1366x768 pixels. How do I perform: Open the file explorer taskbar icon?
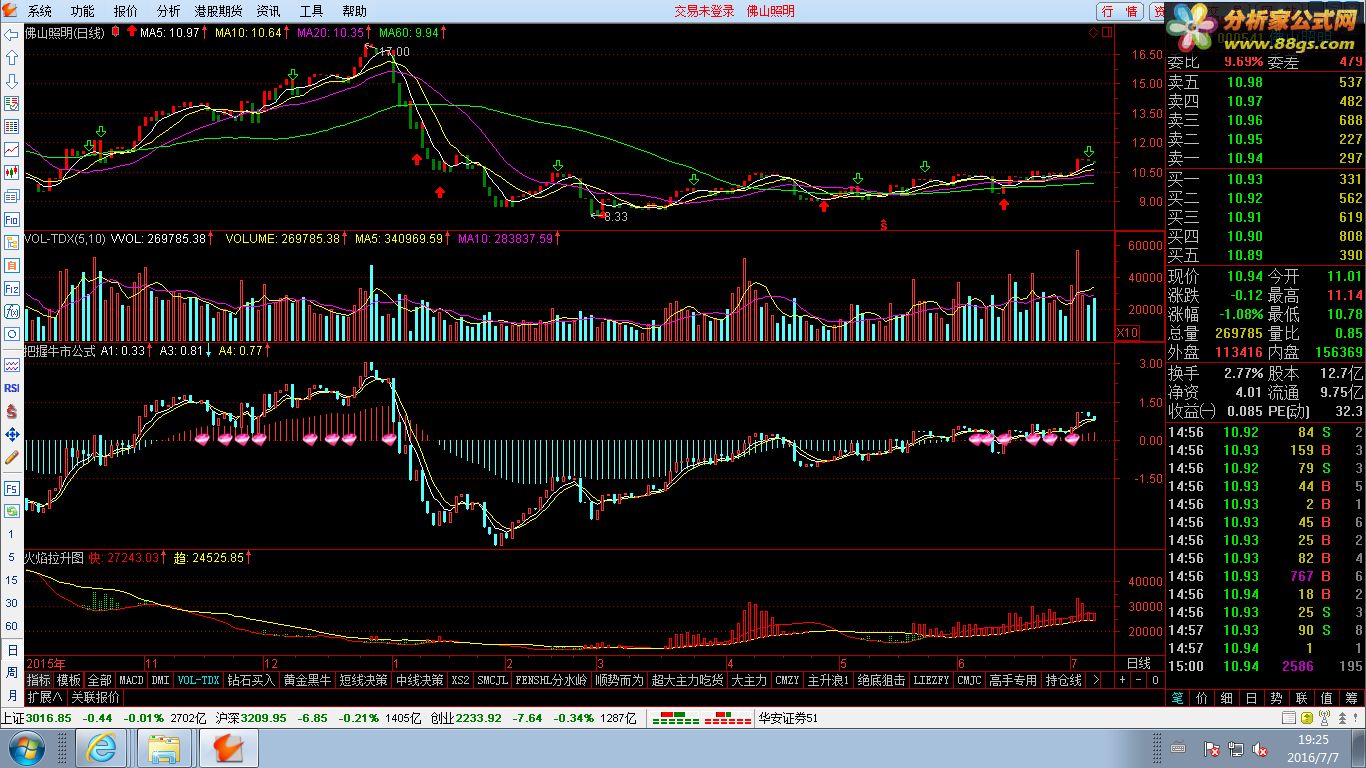163,748
